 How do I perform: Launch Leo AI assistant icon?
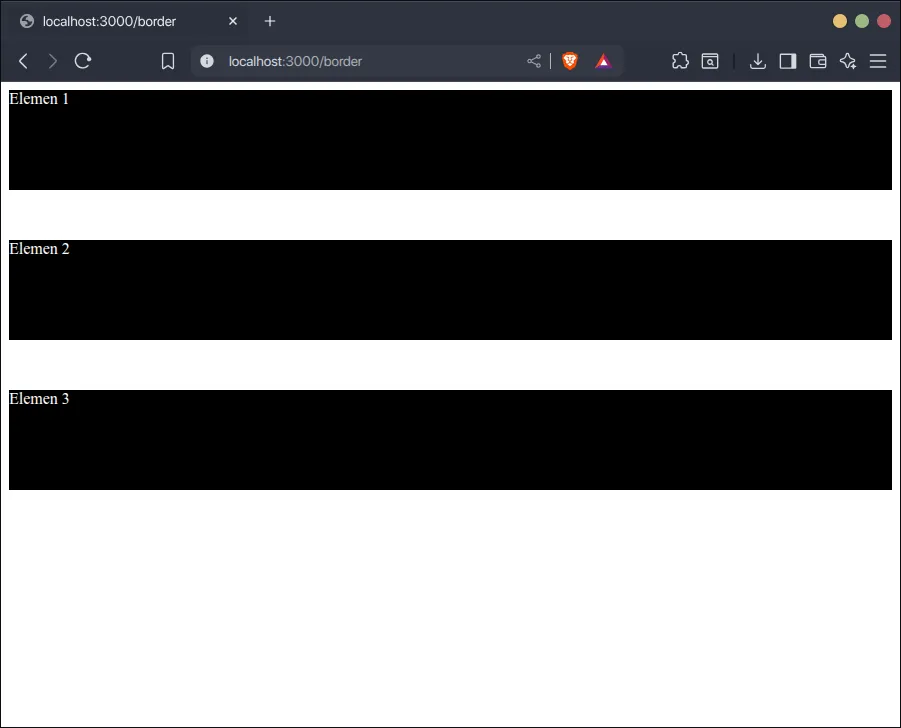tap(848, 61)
